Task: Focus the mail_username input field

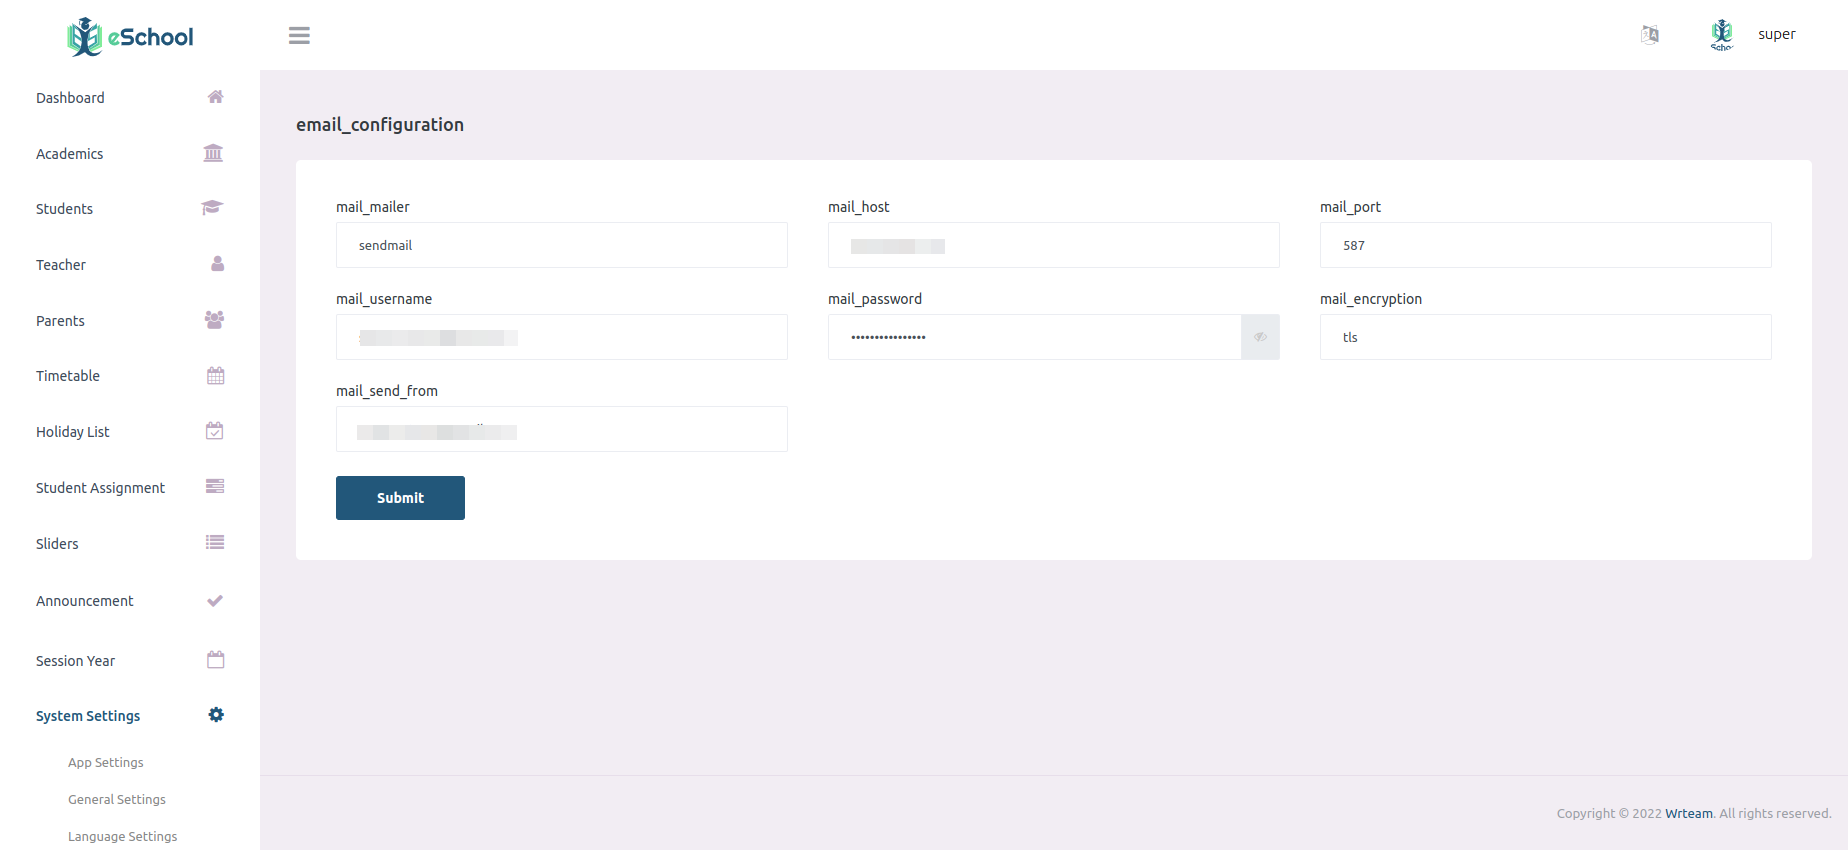Action: [562, 337]
